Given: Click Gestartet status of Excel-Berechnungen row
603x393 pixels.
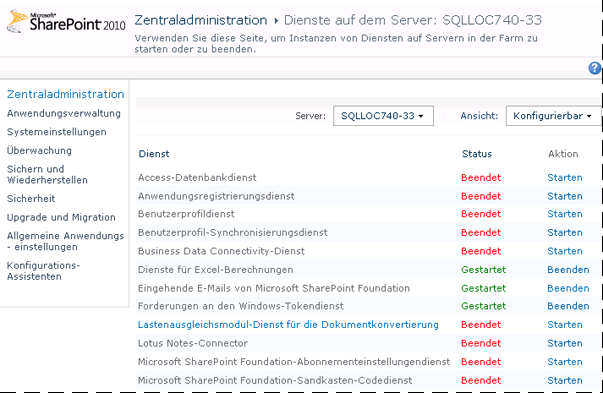Looking at the screenshot, I should [x=483, y=270].
